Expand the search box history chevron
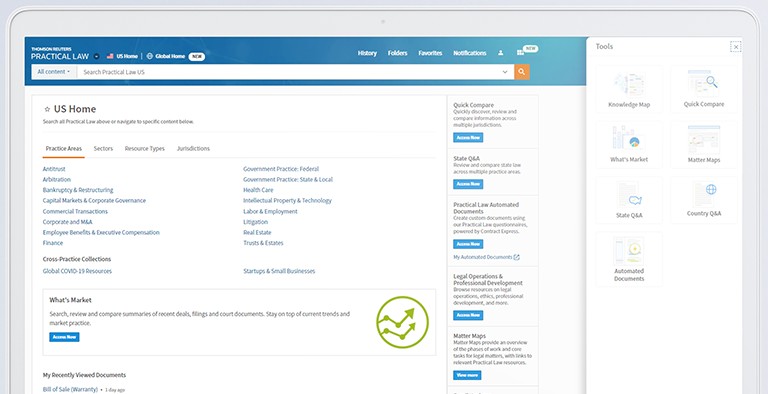This screenshot has height=394, width=768. pyautogui.click(x=505, y=72)
